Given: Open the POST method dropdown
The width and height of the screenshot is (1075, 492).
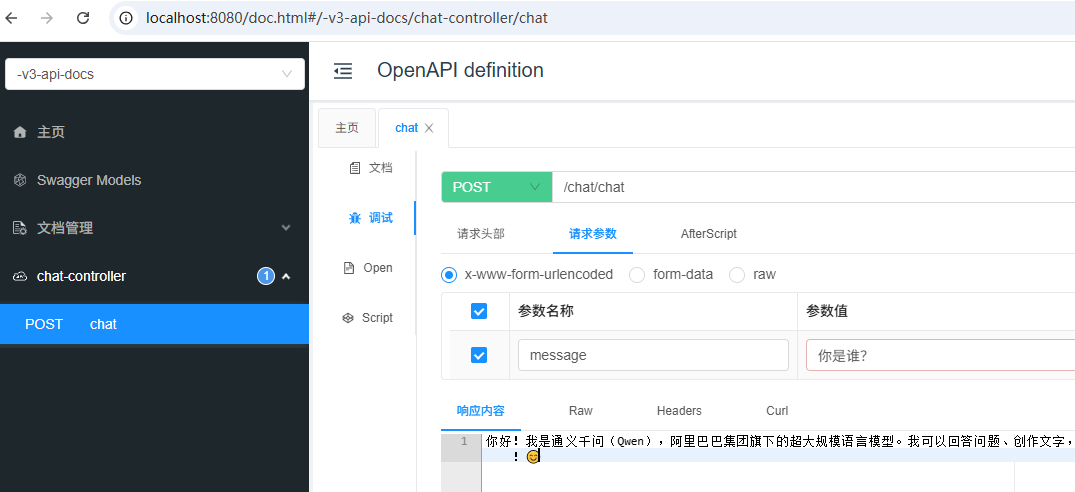Looking at the screenshot, I should 497,187.
